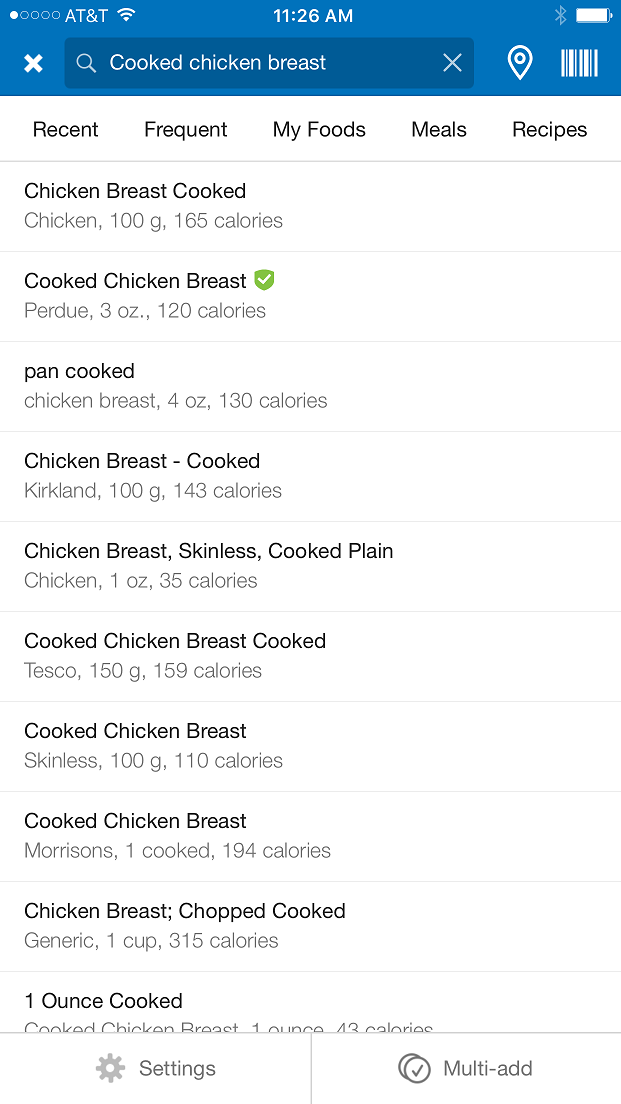
Task: Show the Meals tab
Action: (x=439, y=129)
